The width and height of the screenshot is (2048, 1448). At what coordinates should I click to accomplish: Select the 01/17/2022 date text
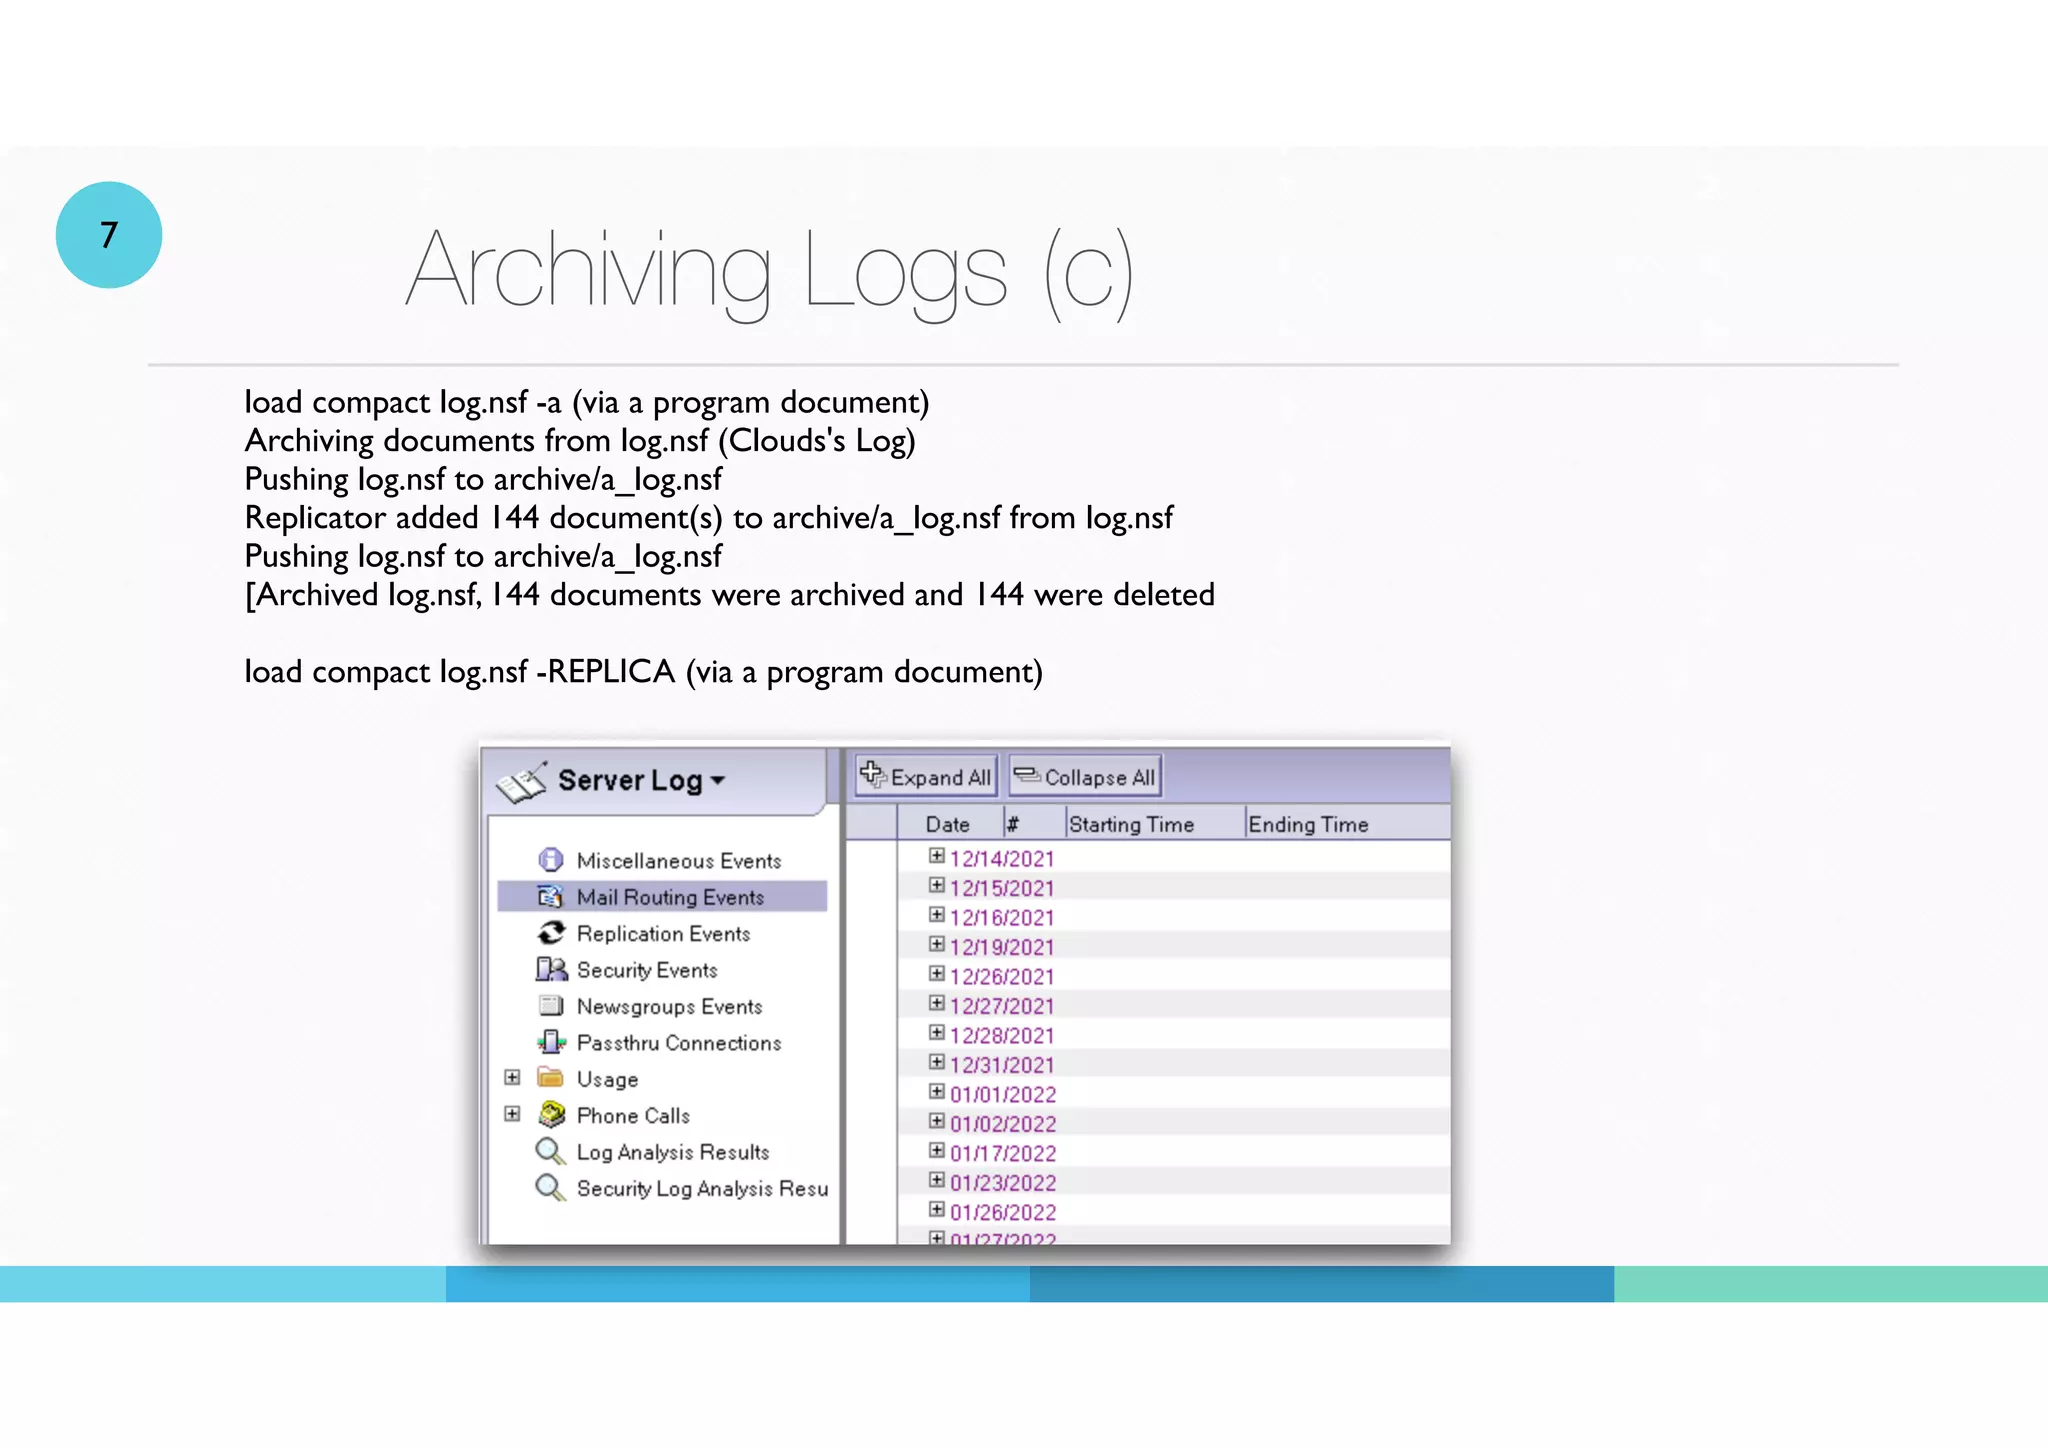coord(1003,1154)
